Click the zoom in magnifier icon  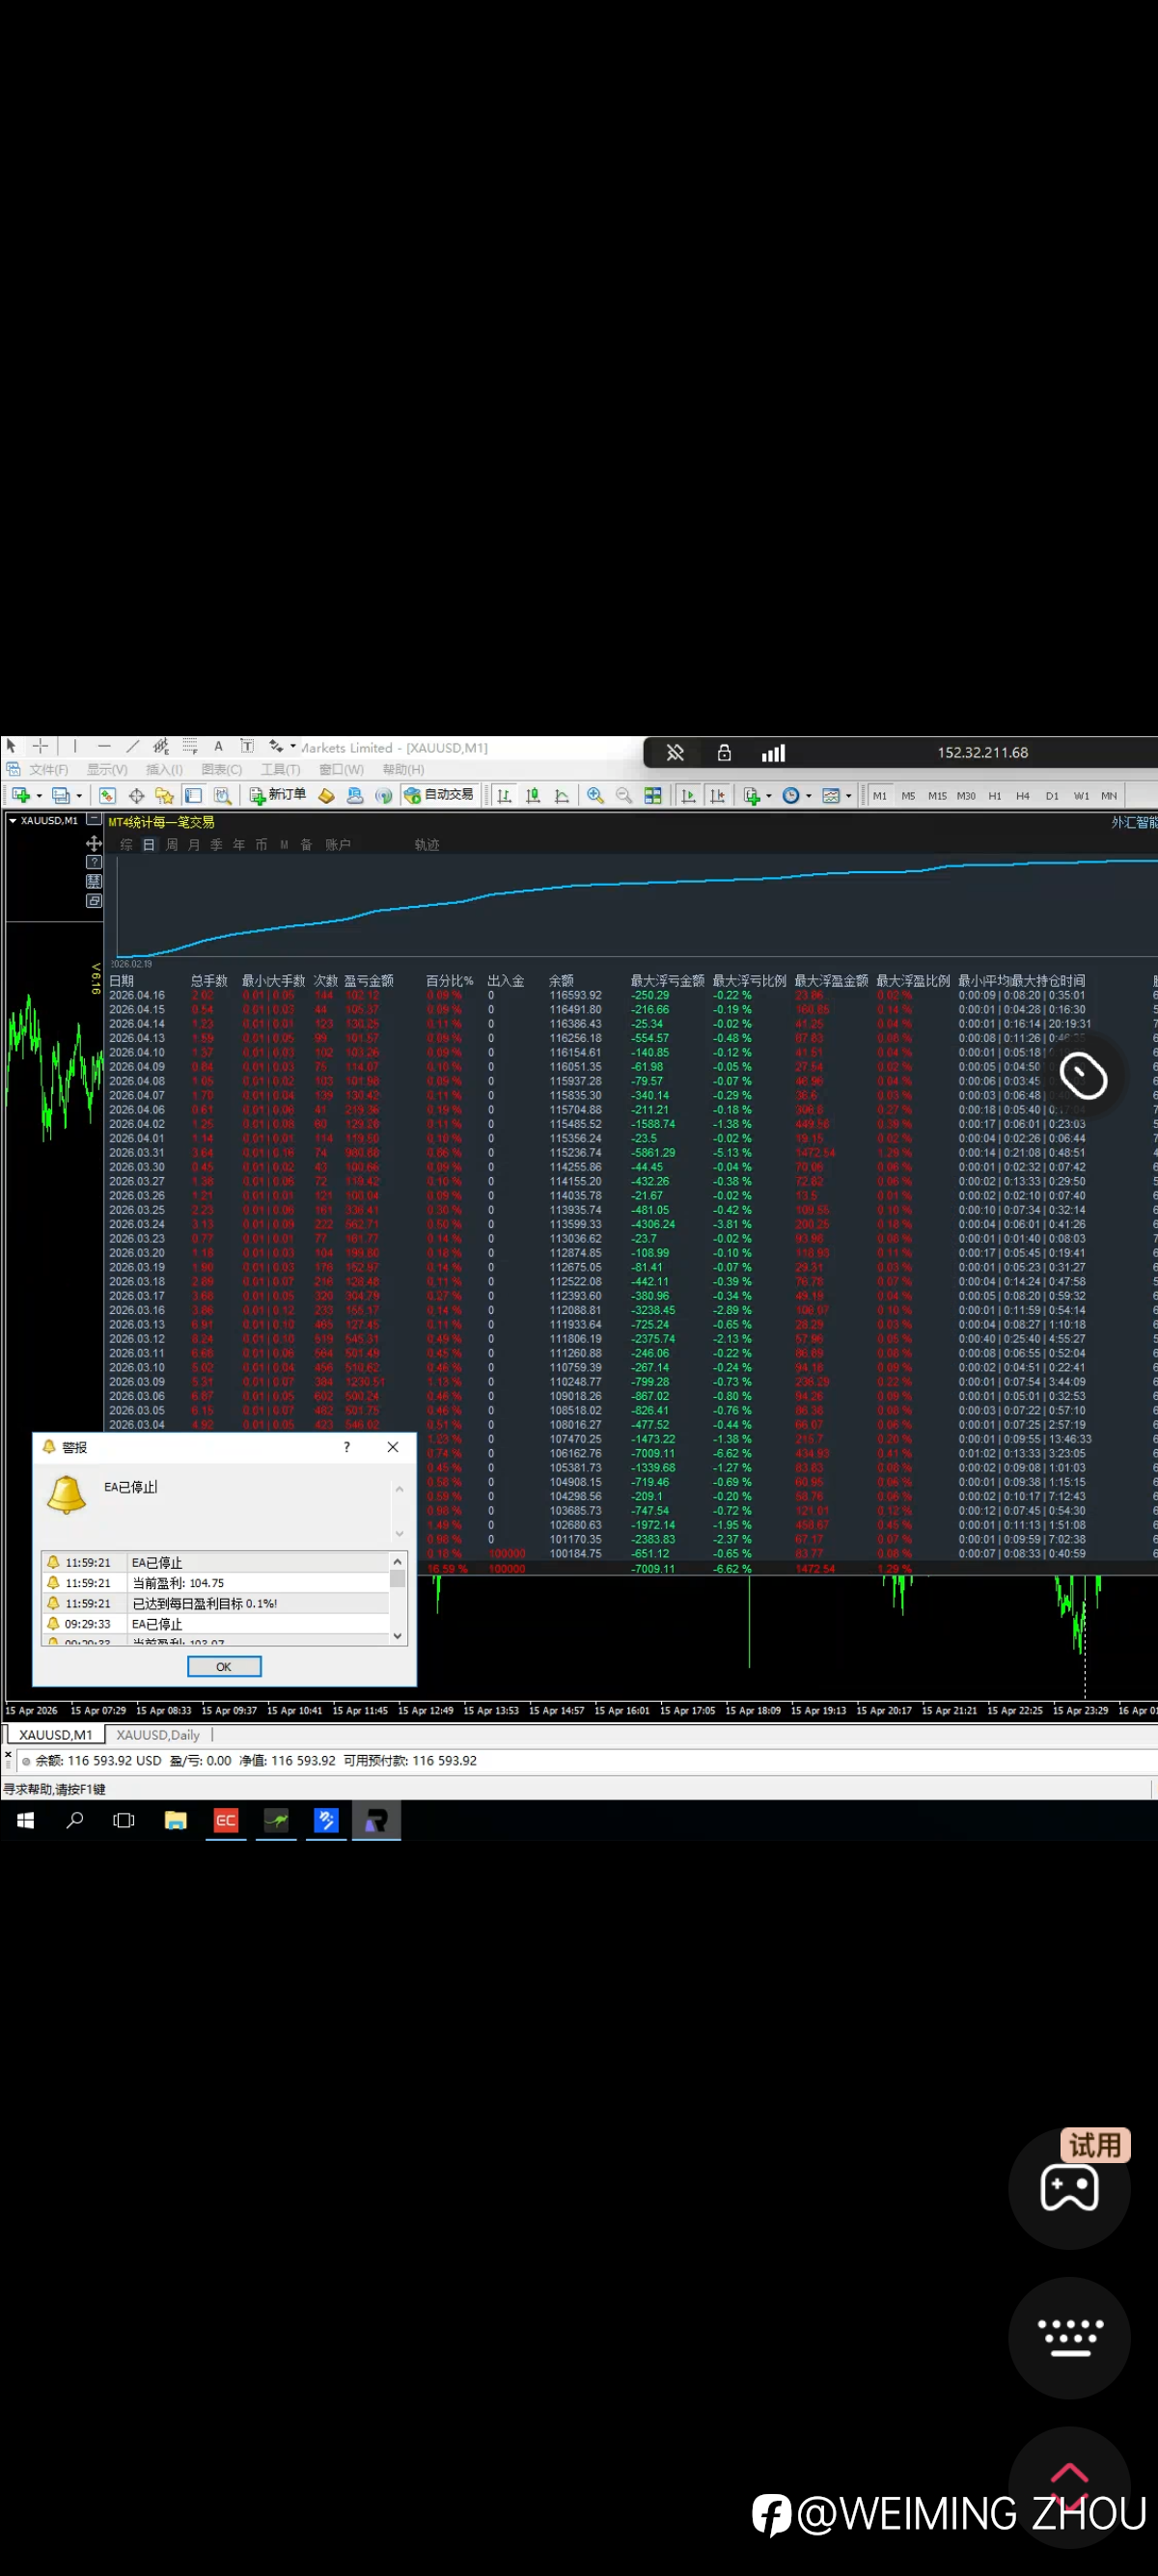(595, 795)
